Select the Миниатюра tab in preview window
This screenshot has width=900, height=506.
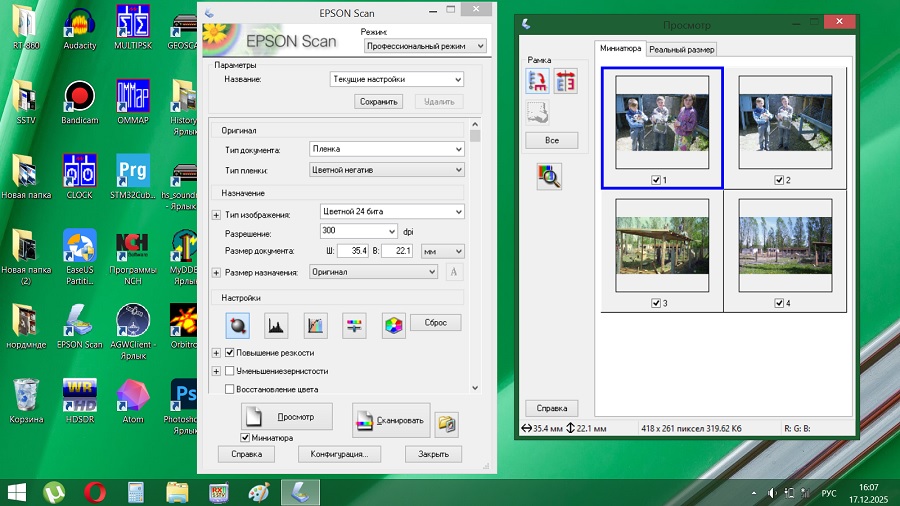pyautogui.click(x=620, y=48)
